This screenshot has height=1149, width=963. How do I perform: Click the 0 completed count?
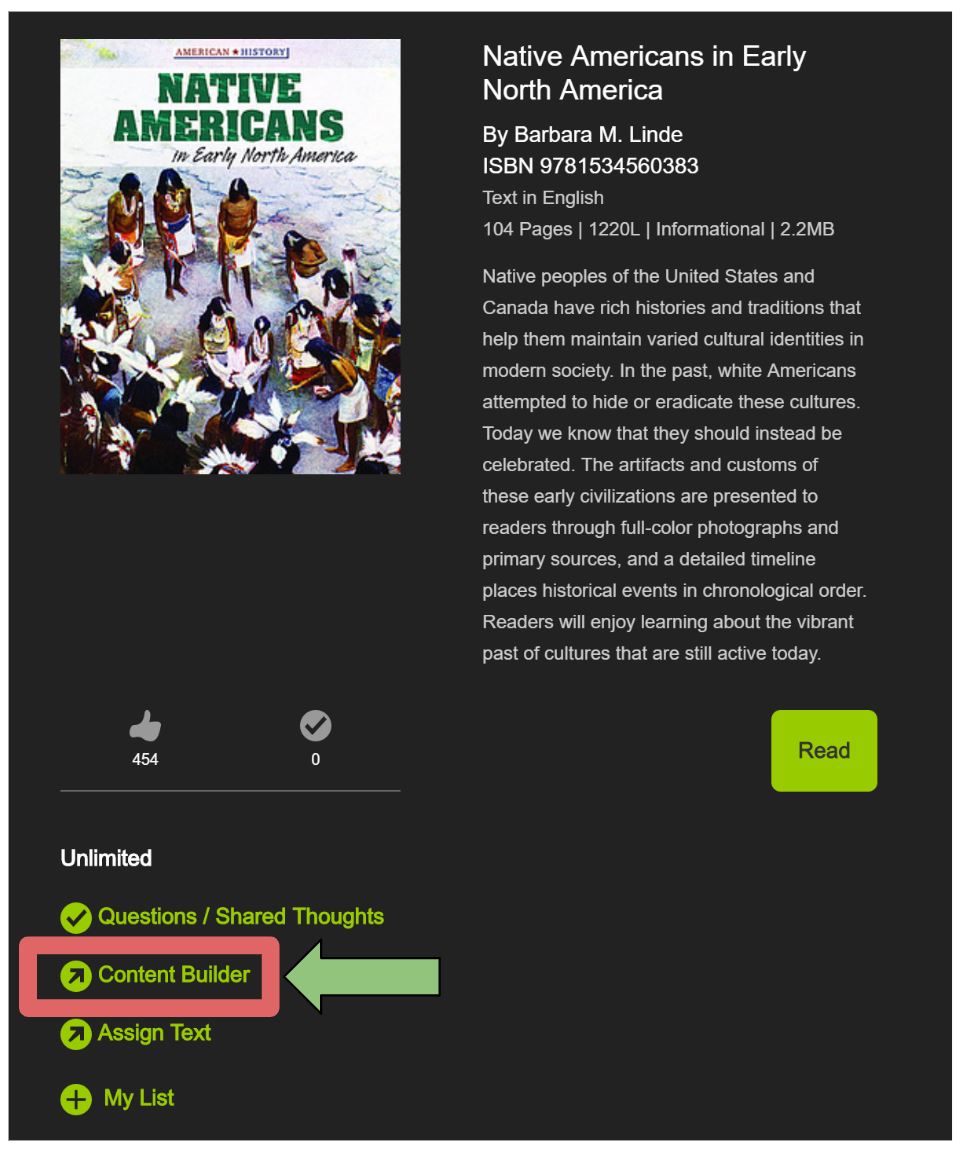click(315, 759)
